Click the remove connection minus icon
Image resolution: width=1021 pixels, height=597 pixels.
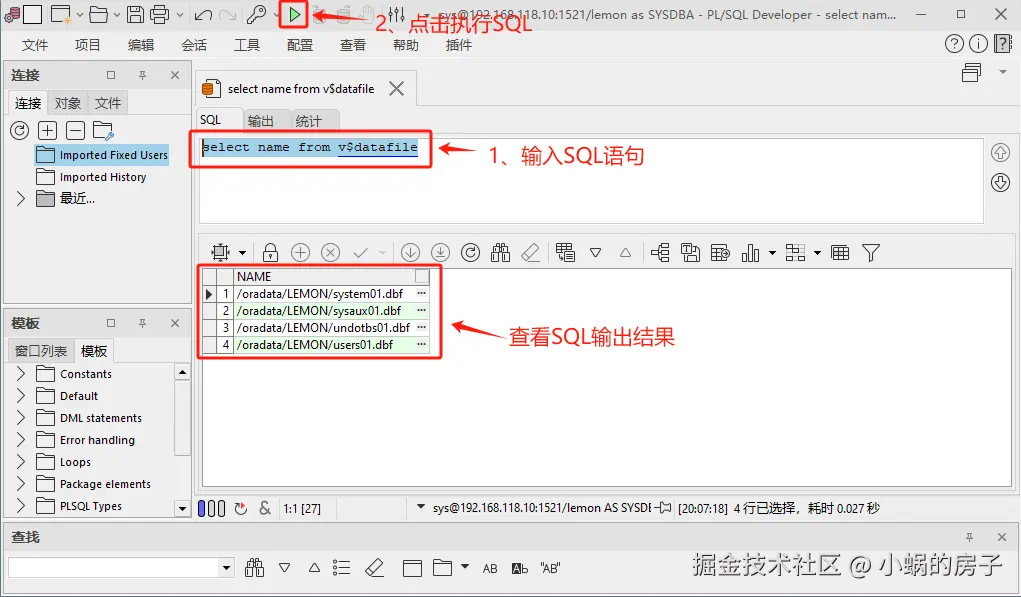pyautogui.click(x=76, y=131)
